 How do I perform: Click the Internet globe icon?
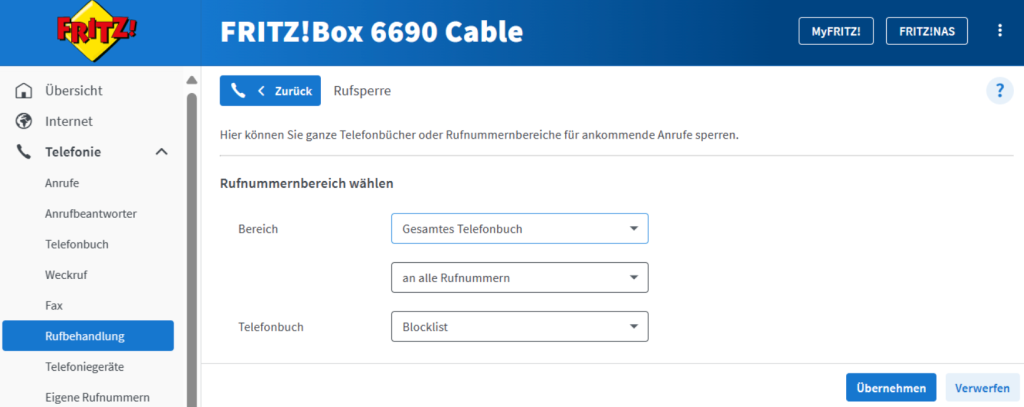[x=25, y=121]
